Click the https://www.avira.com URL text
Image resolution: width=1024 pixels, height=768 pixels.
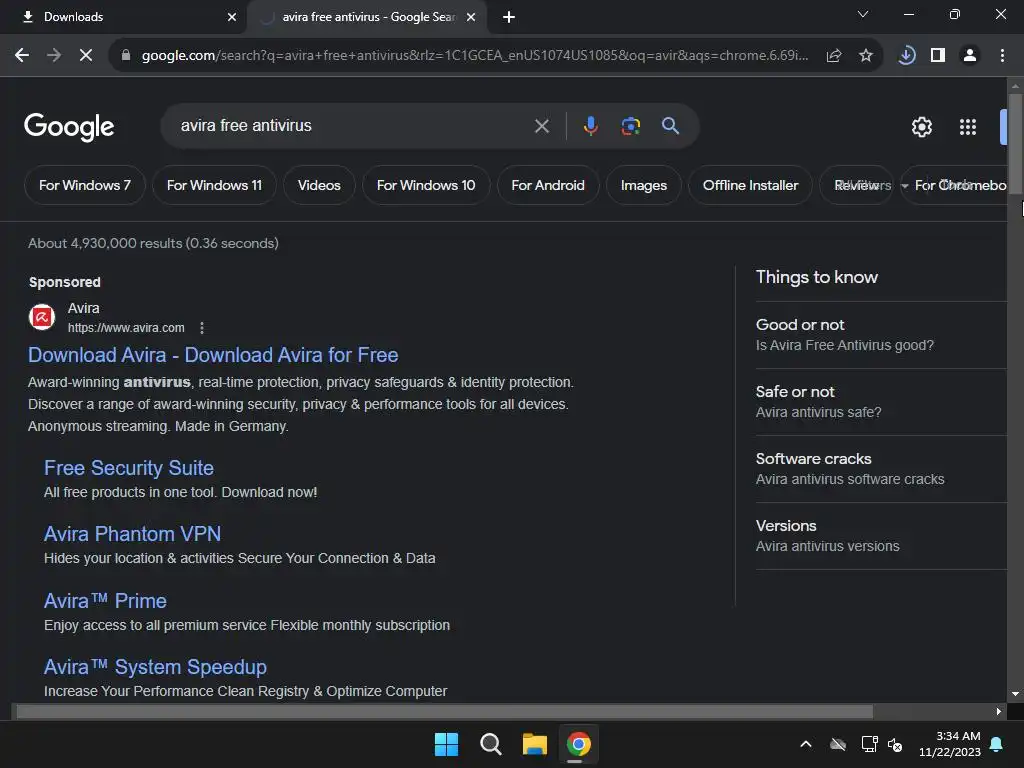click(x=126, y=328)
